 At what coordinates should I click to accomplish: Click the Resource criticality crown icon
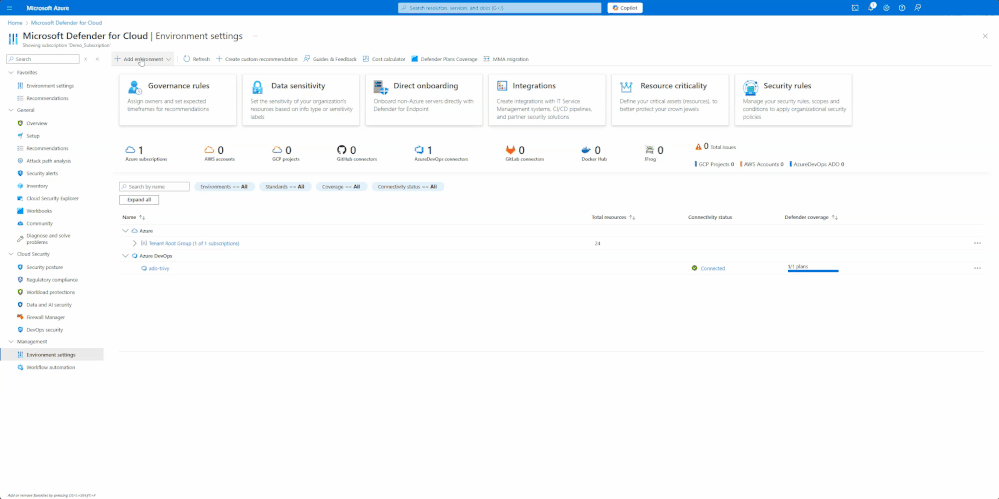pos(626,87)
